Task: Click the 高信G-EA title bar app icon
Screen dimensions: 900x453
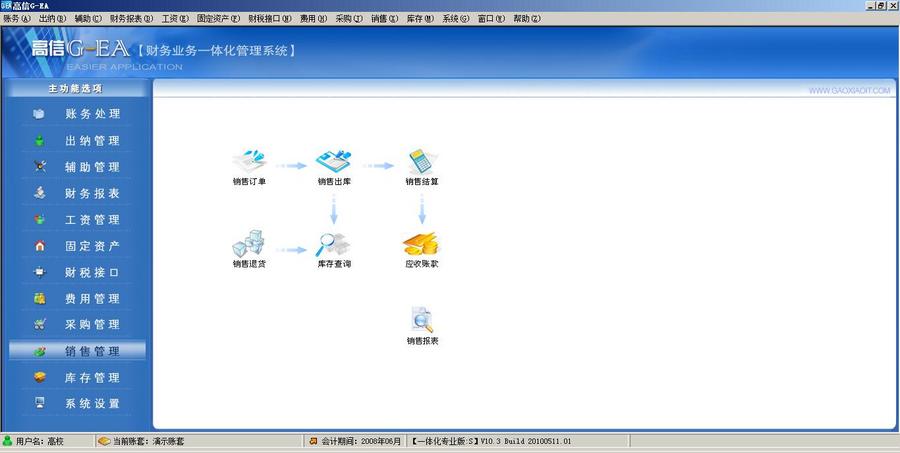Action: [6, 6]
